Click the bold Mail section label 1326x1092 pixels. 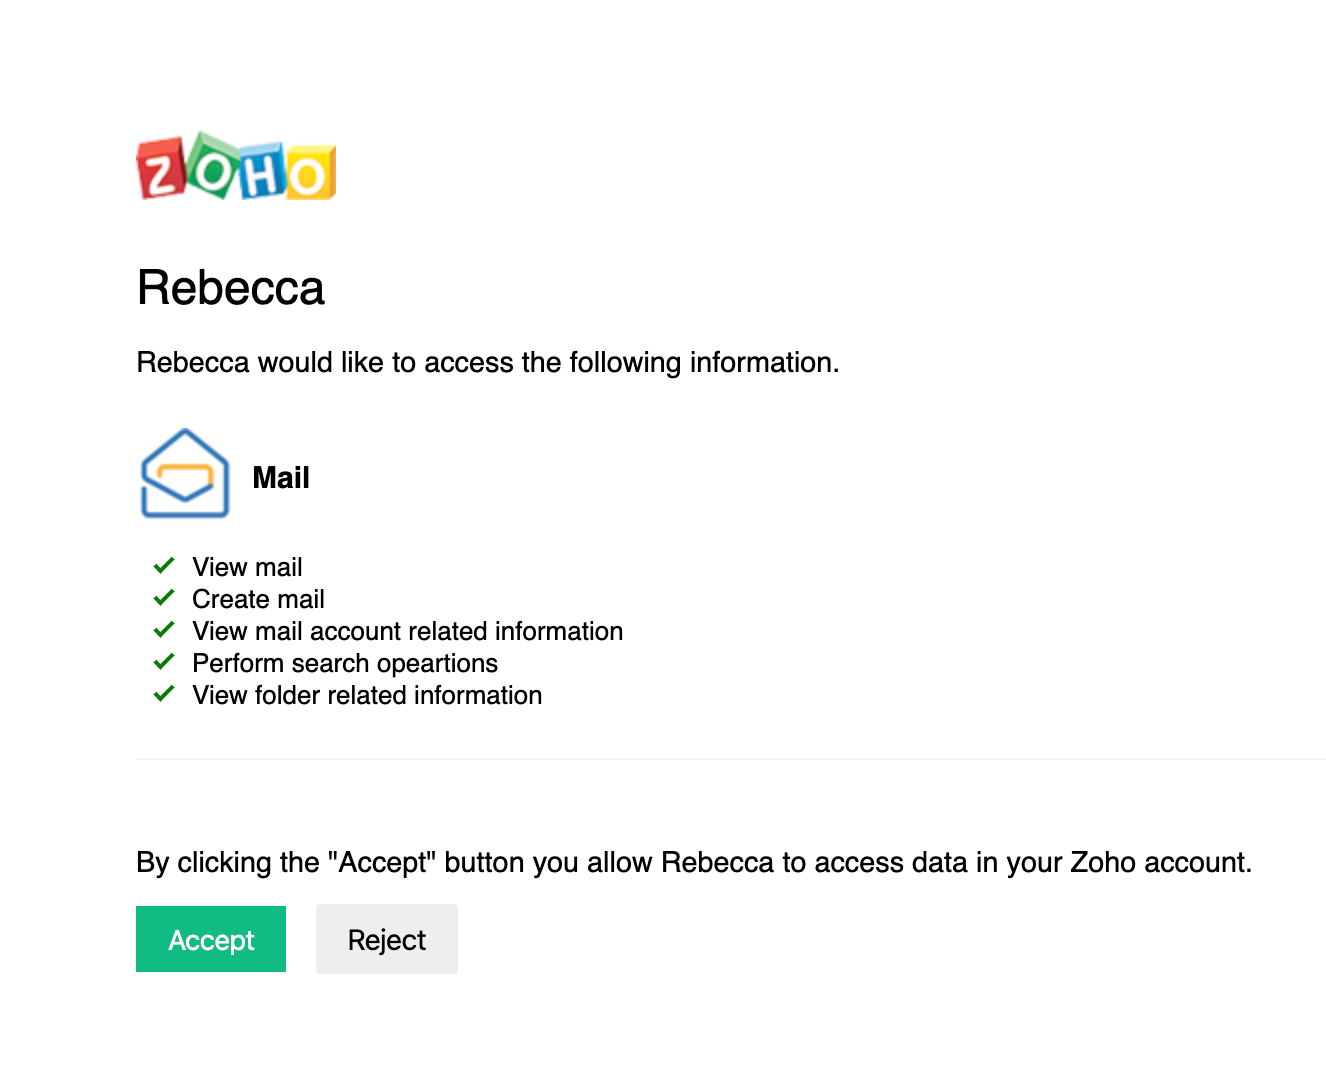click(281, 478)
